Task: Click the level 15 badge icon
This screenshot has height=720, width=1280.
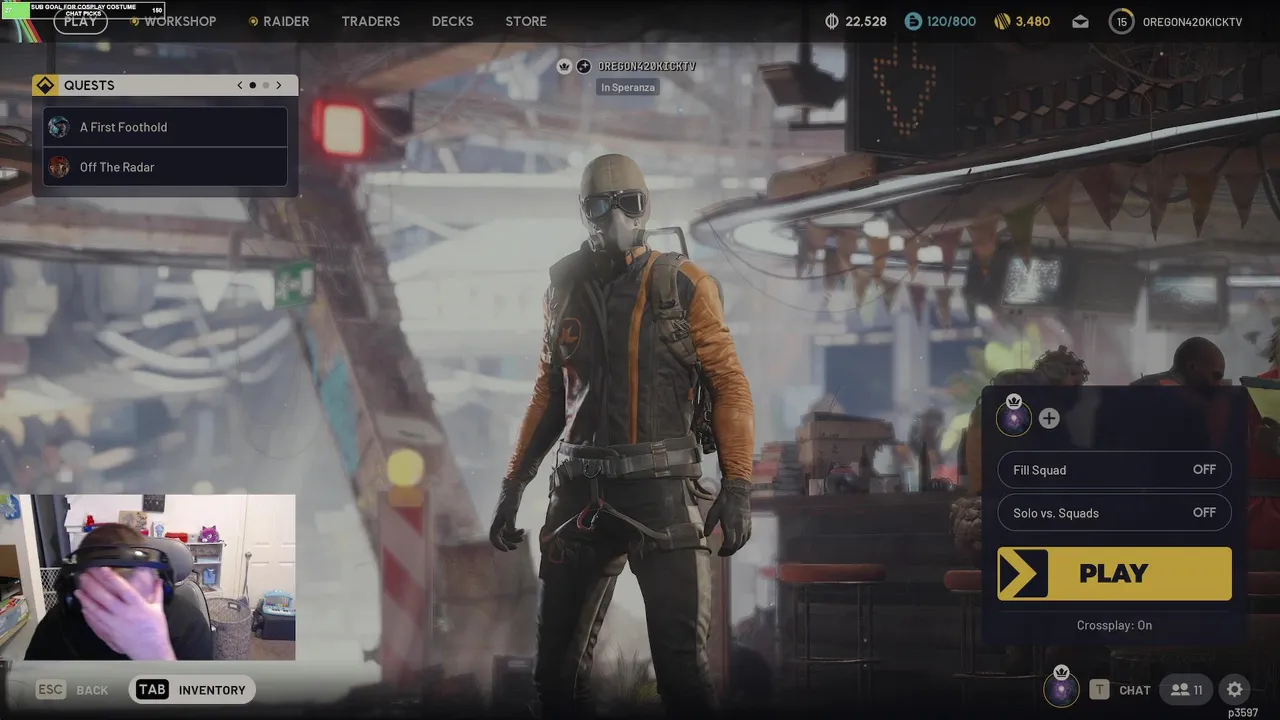Action: click(1122, 21)
